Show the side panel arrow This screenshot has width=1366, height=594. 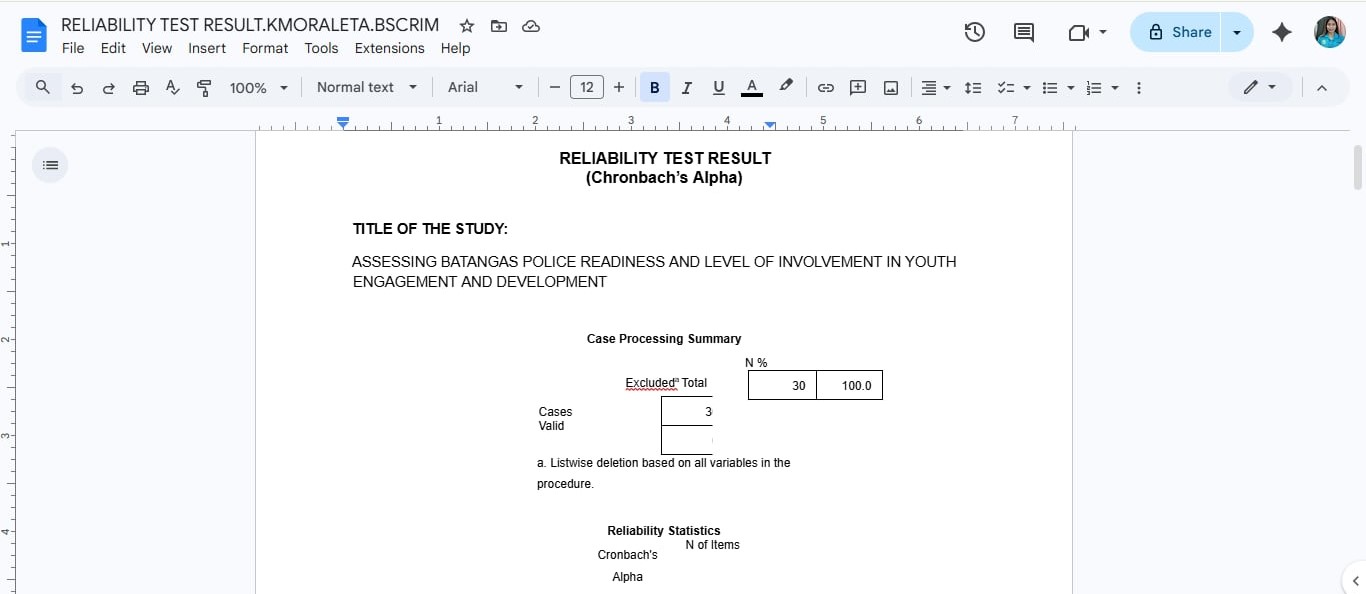click(x=1355, y=581)
